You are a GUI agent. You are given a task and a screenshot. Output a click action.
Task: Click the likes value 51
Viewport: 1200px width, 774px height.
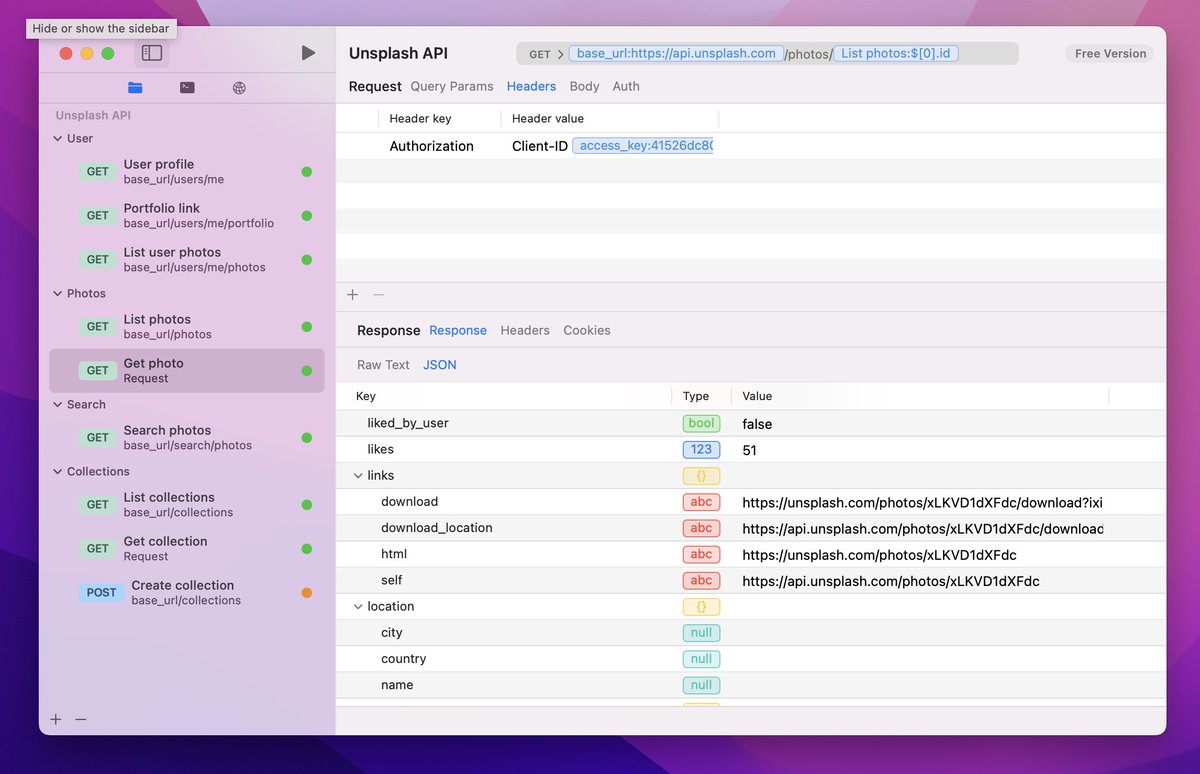click(x=749, y=450)
